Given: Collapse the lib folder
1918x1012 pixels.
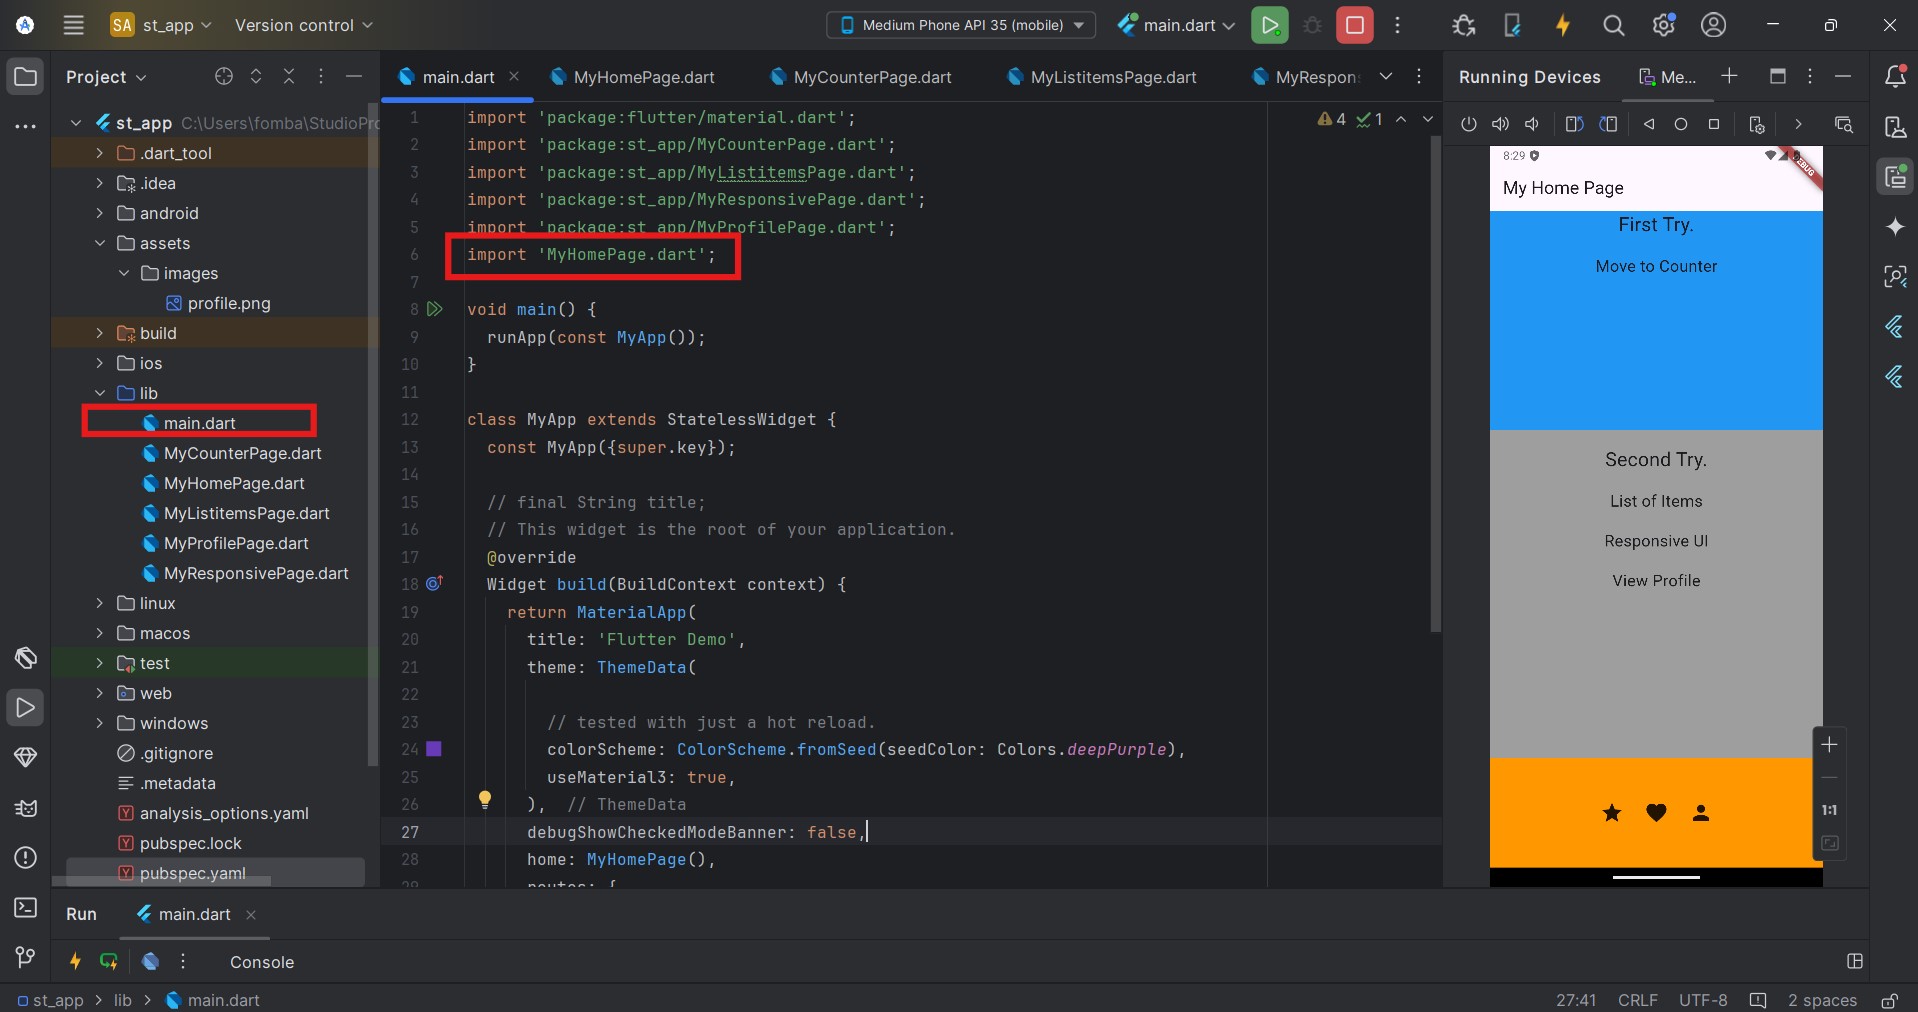Looking at the screenshot, I should tap(99, 393).
